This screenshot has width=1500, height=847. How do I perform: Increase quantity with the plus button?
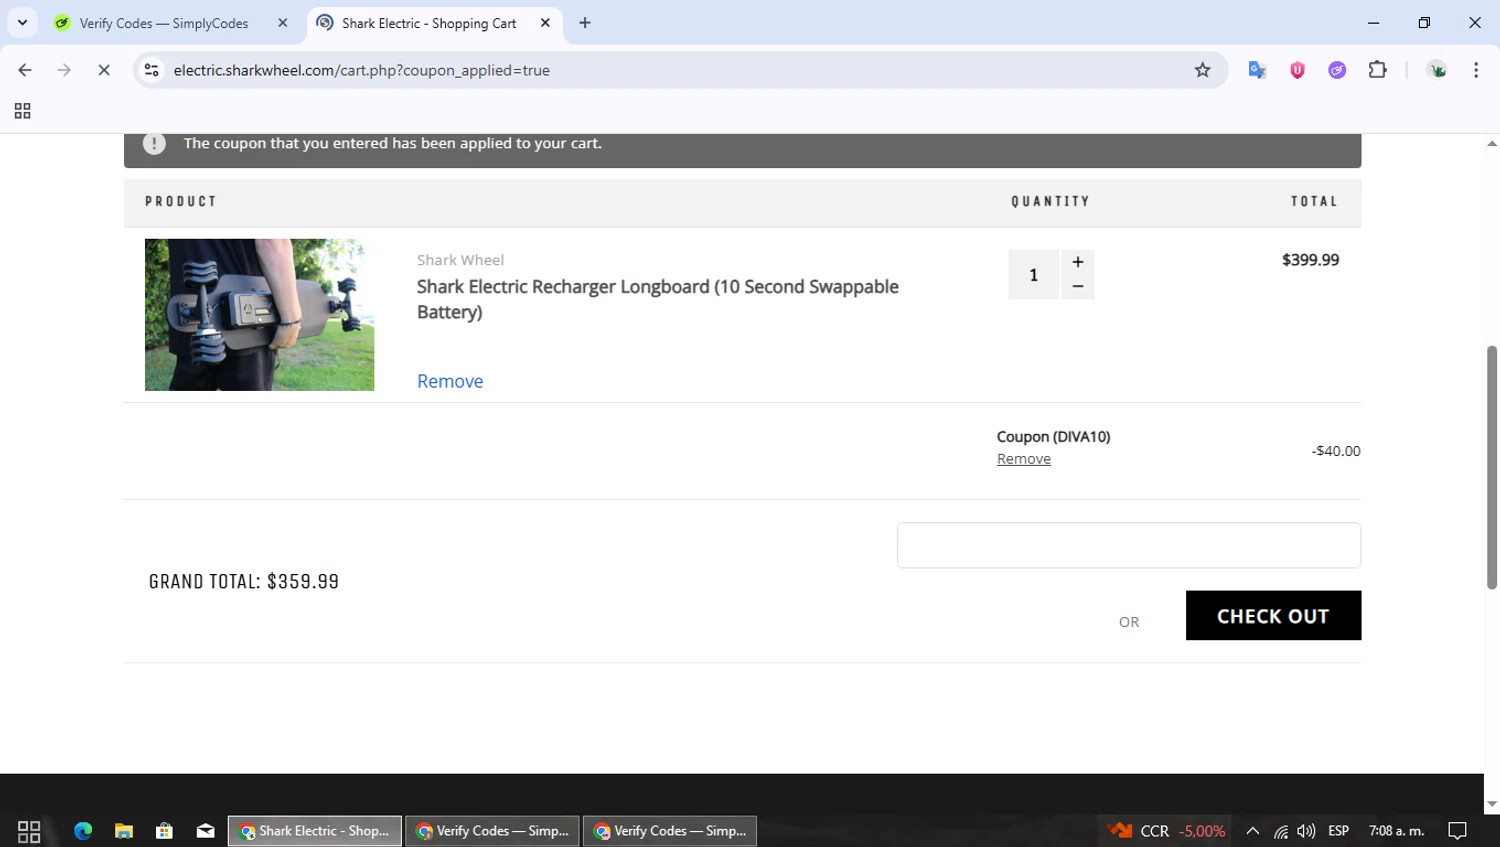tap(1077, 262)
